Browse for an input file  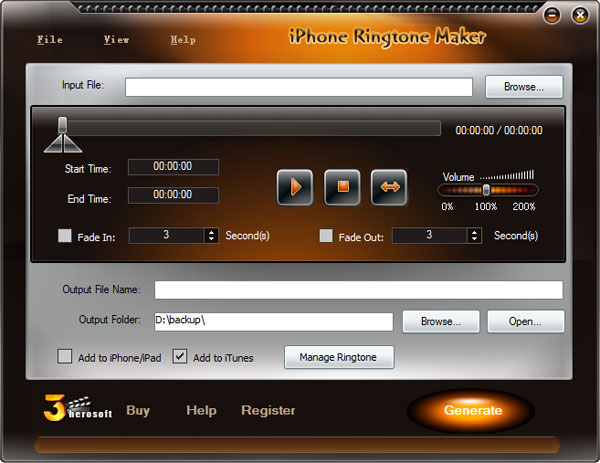pyautogui.click(x=524, y=87)
